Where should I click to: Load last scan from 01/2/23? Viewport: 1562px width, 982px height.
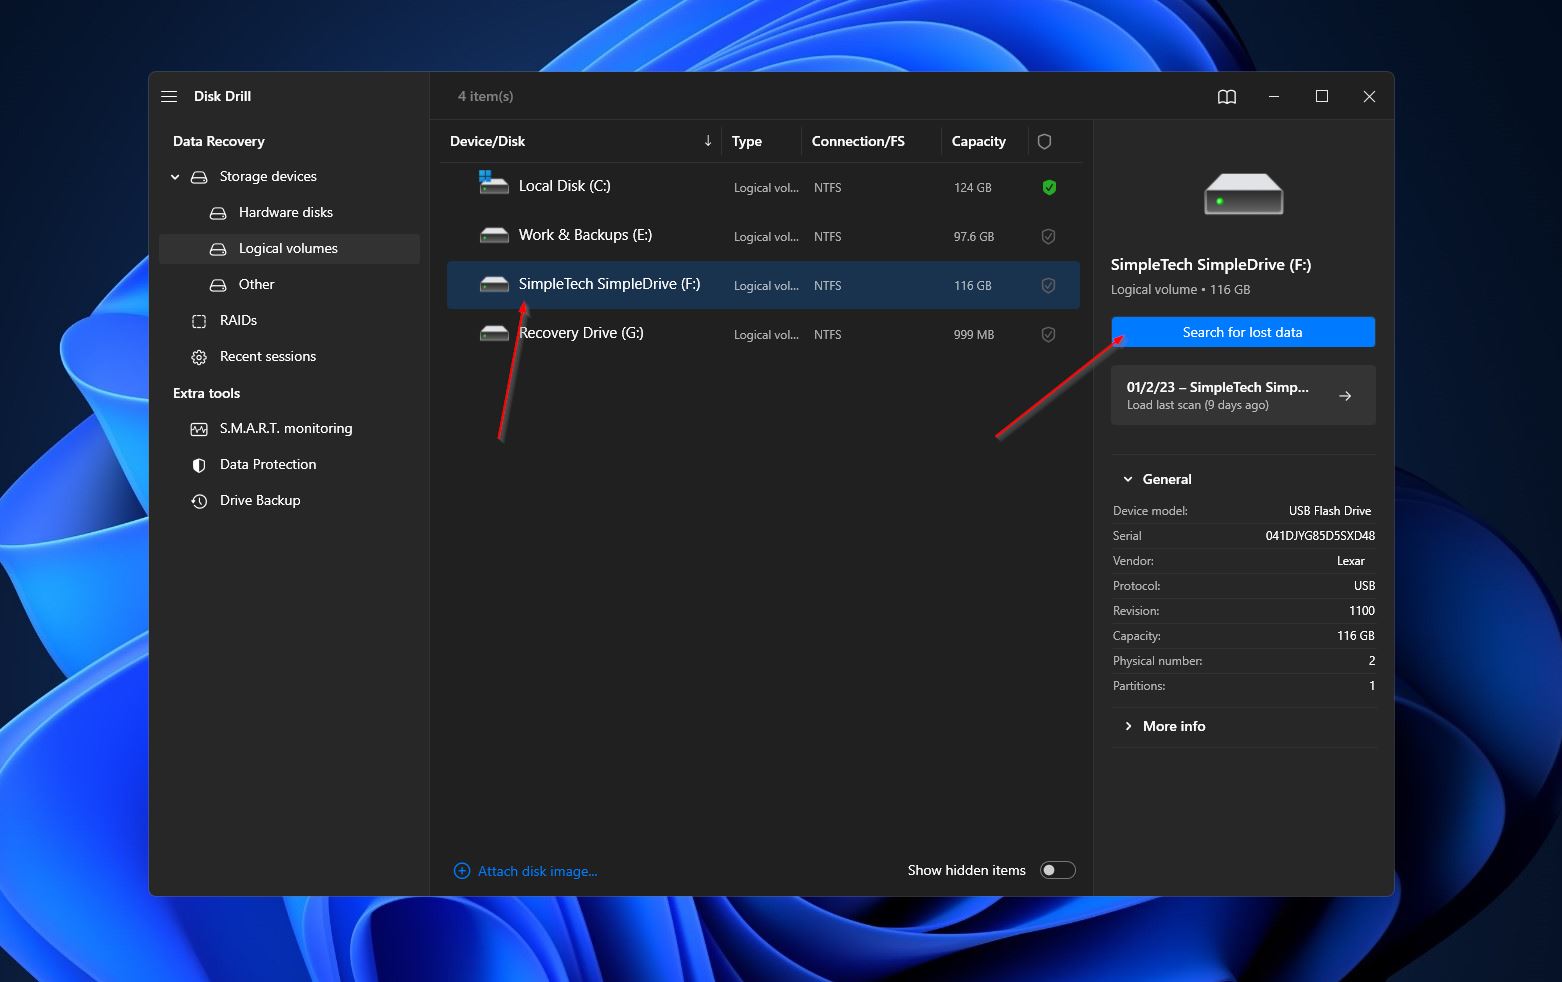pos(1243,395)
